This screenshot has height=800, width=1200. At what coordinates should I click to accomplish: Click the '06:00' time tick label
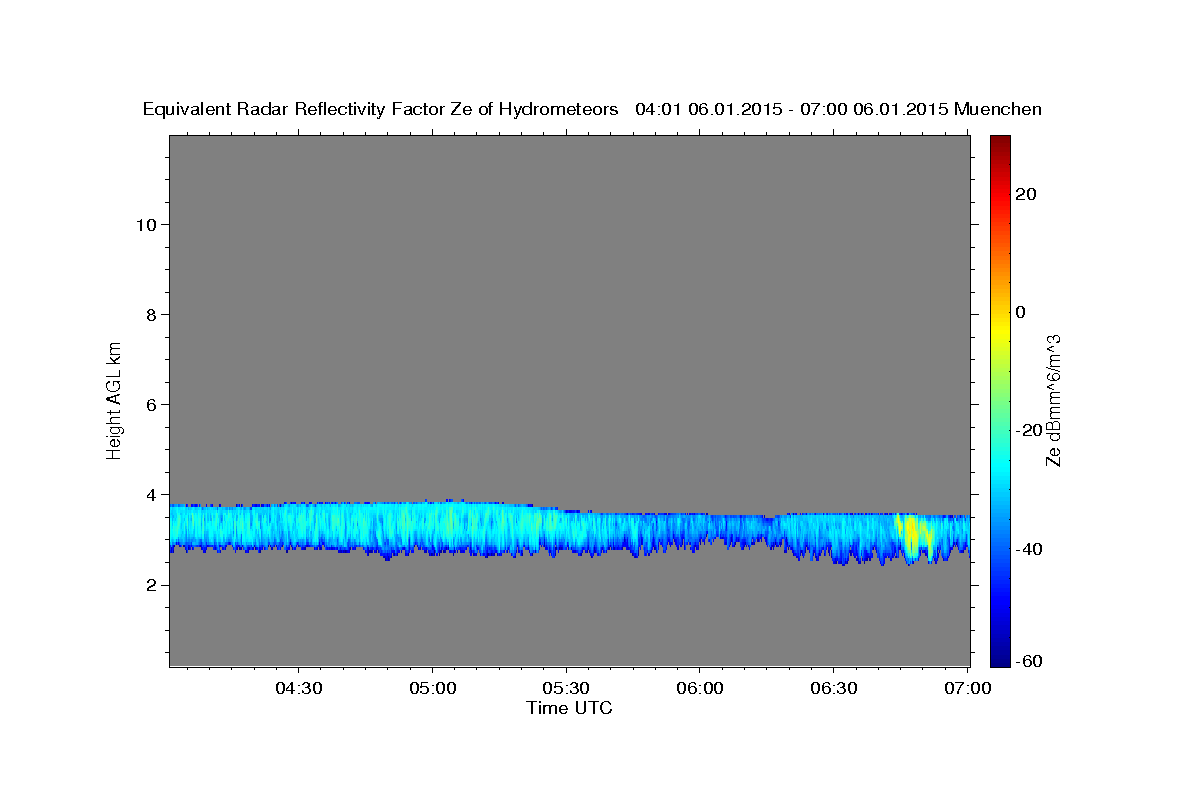(x=700, y=688)
